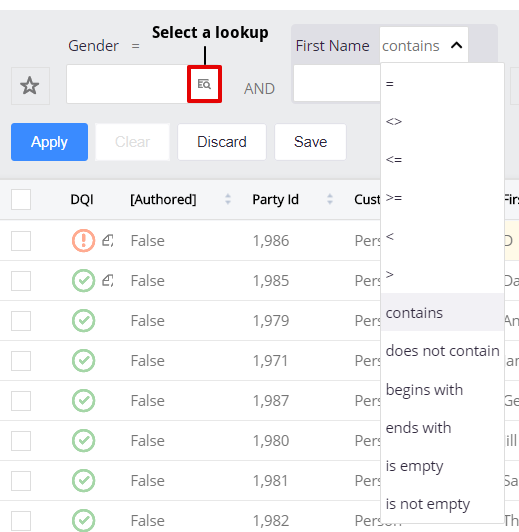Choose the 'is not empty' option
519x532 pixels.
click(x=442, y=504)
